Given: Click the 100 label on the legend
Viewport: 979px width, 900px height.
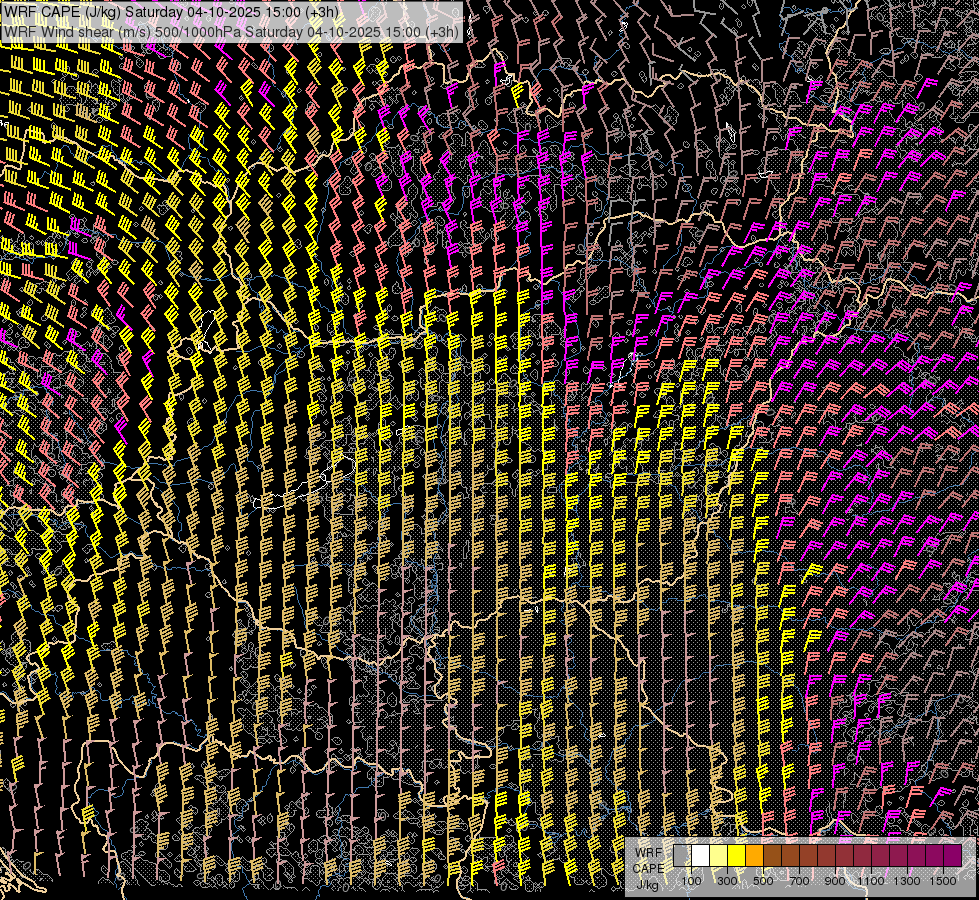Looking at the screenshot, I should pyautogui.click(x=691, y=881).
